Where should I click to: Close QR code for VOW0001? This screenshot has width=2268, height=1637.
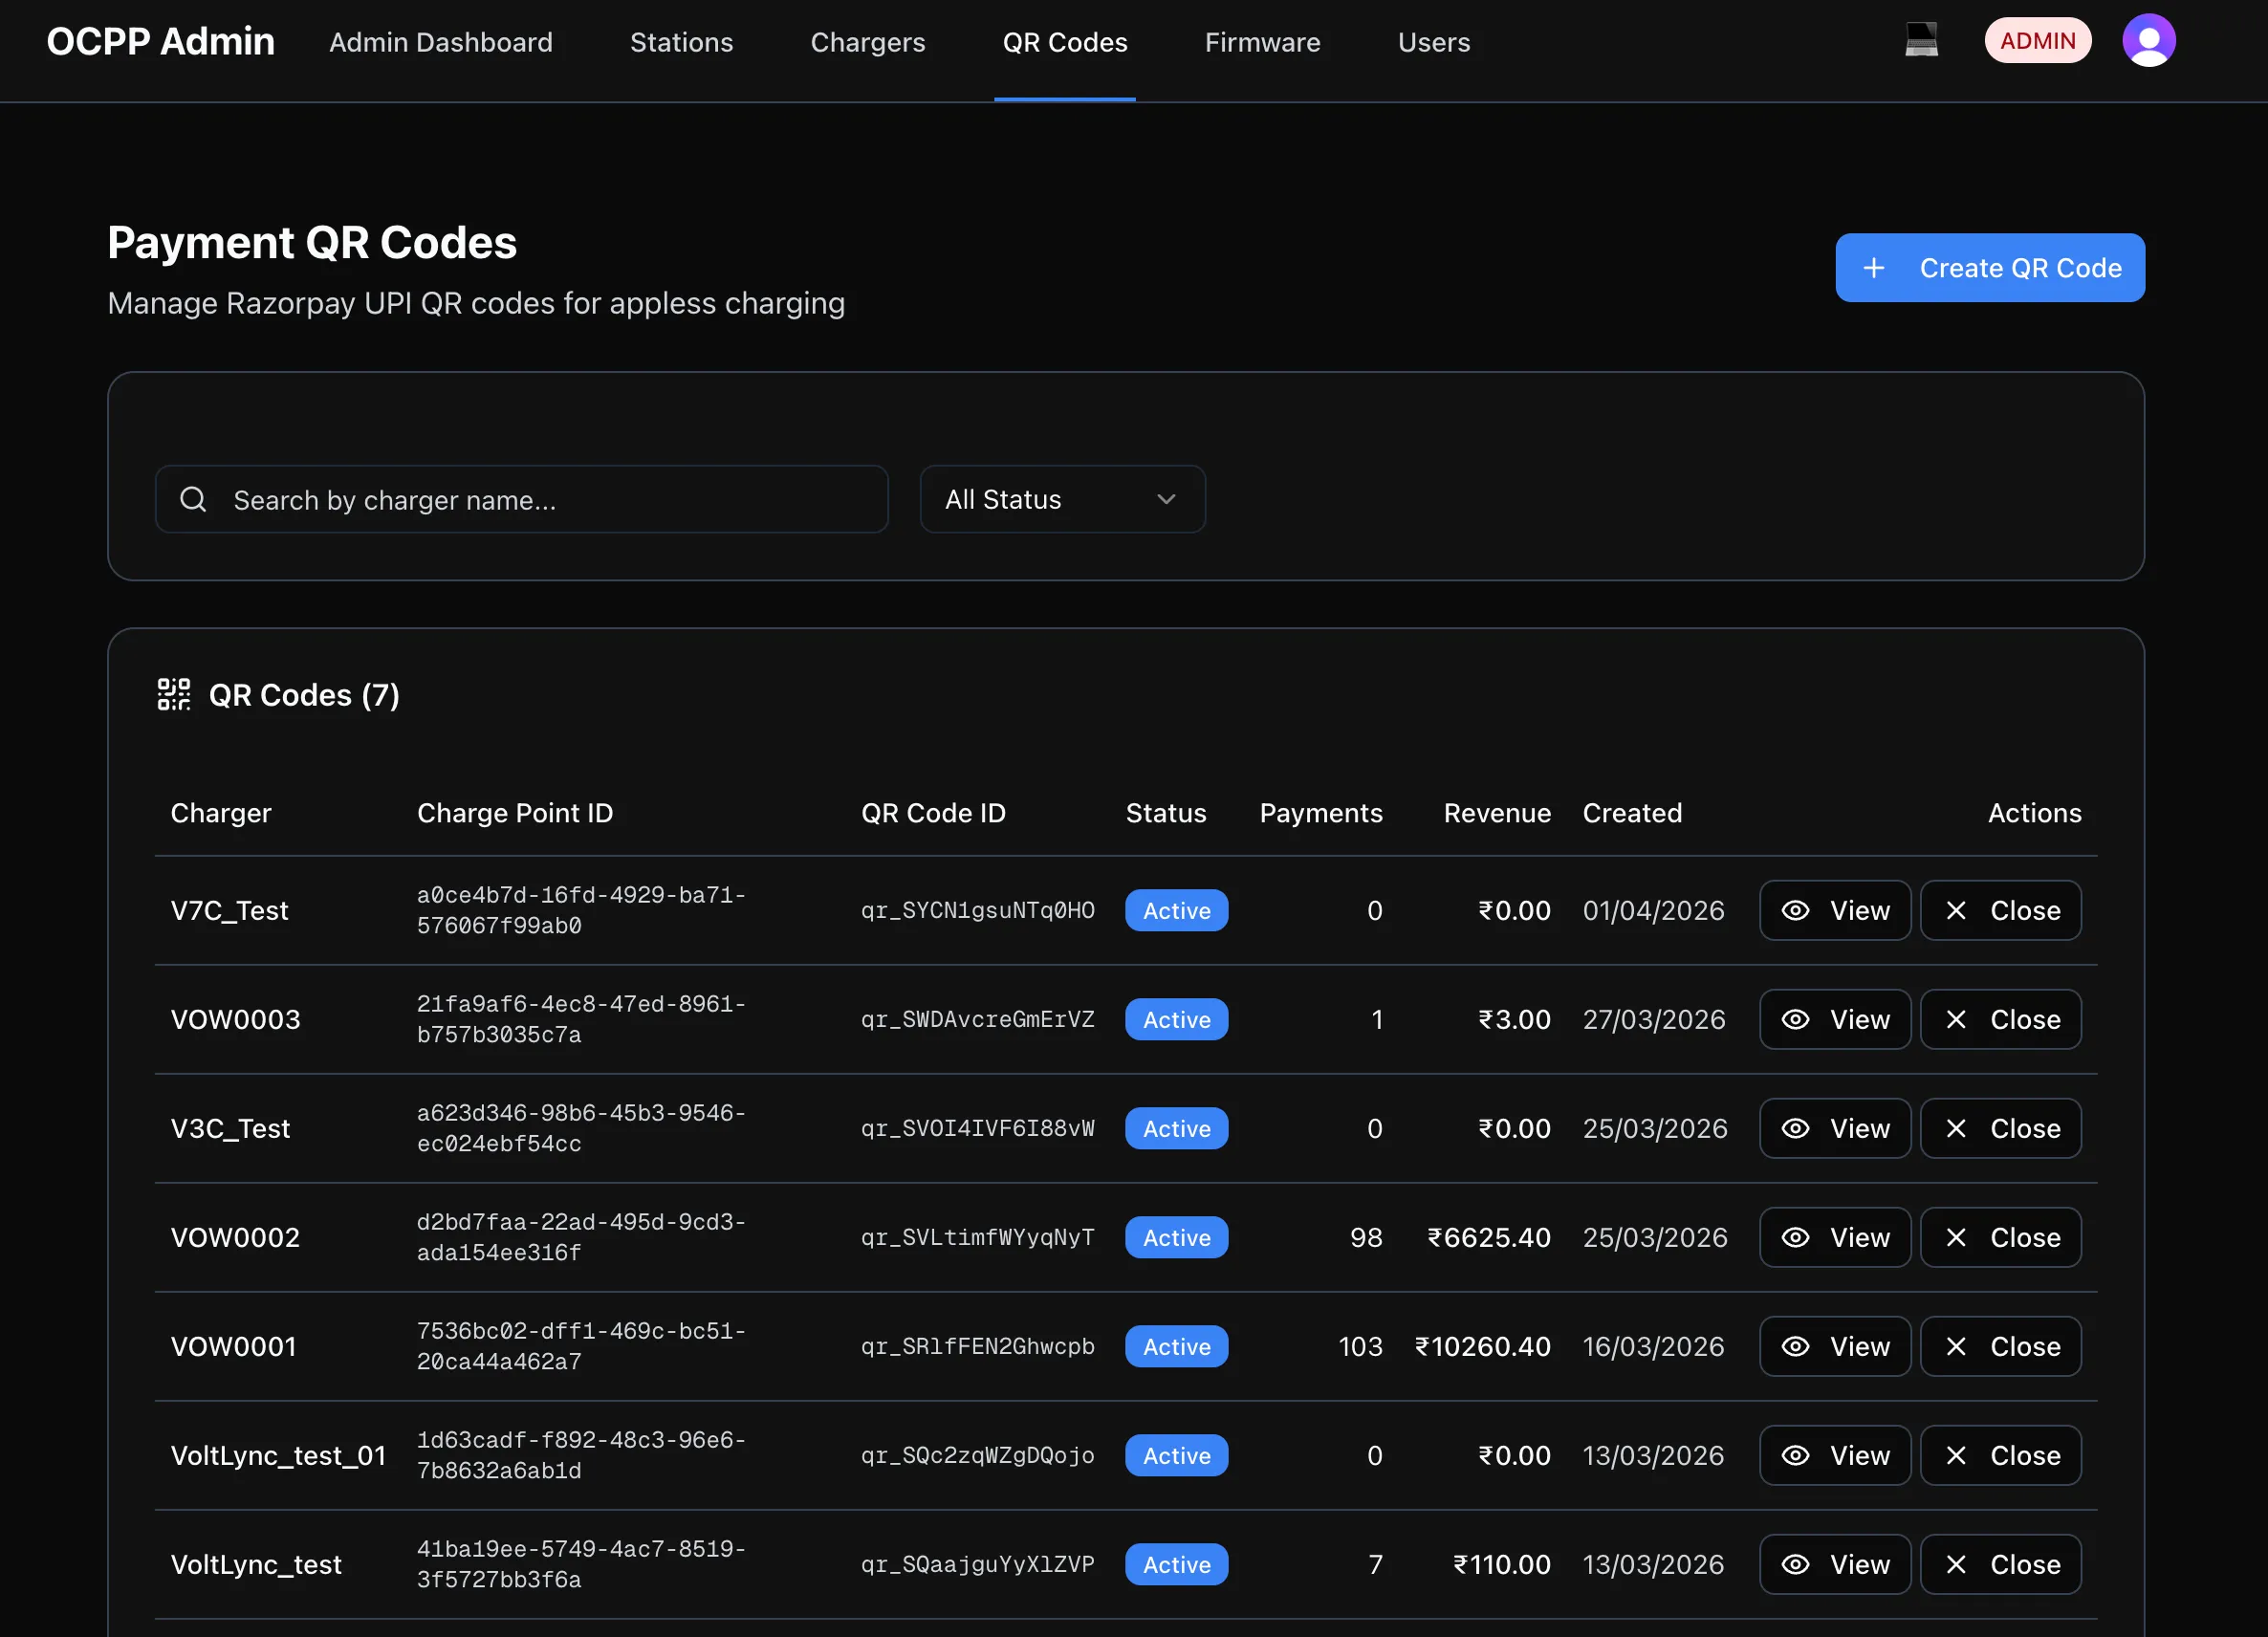click(x=2000, y=1346)
